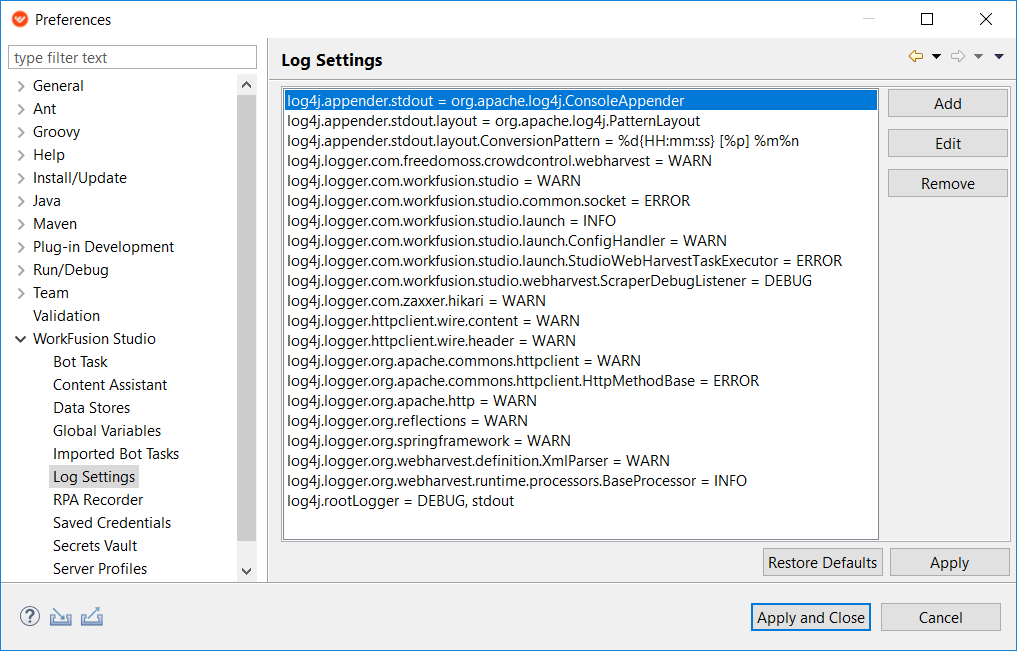Open the Saved Credentials page
1017x651 pixels.
[112, 523]
